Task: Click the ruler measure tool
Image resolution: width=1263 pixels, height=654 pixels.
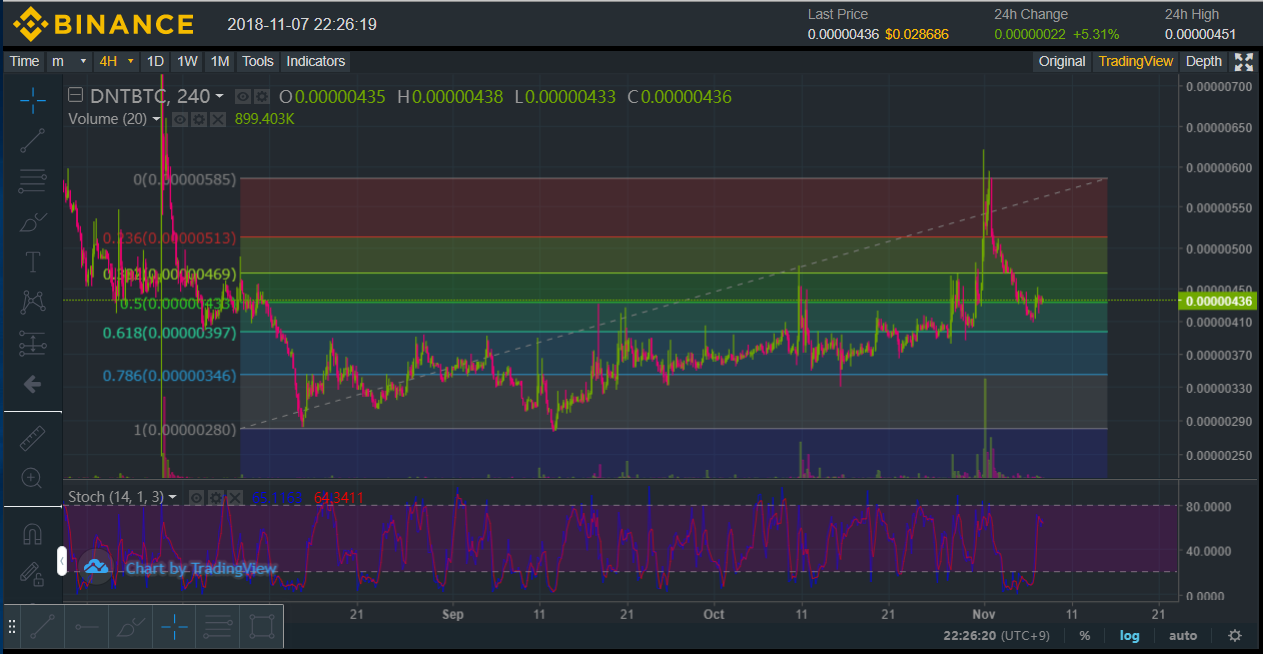Action: tap(32, 437)
